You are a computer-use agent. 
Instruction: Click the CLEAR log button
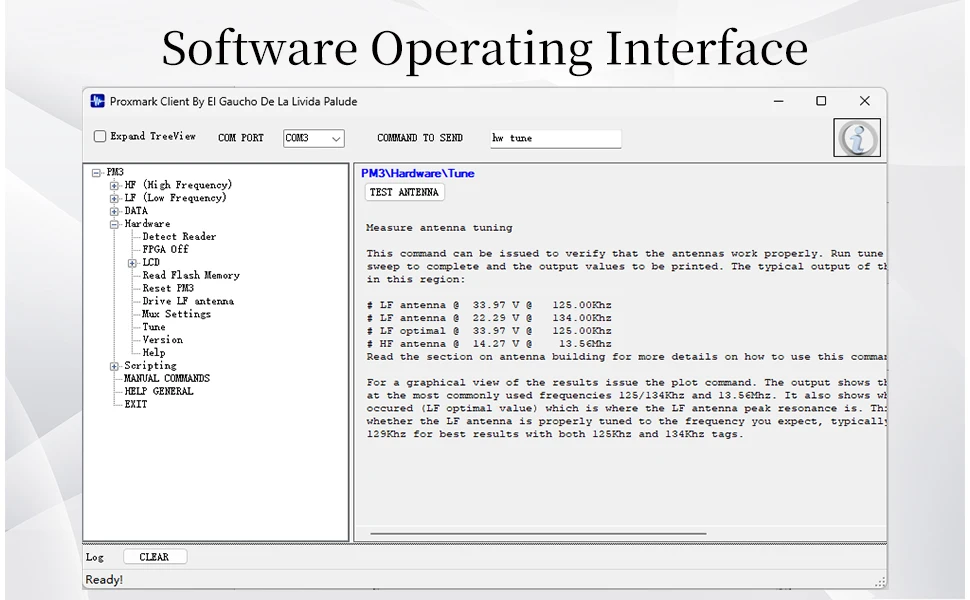tap(154, 557)
